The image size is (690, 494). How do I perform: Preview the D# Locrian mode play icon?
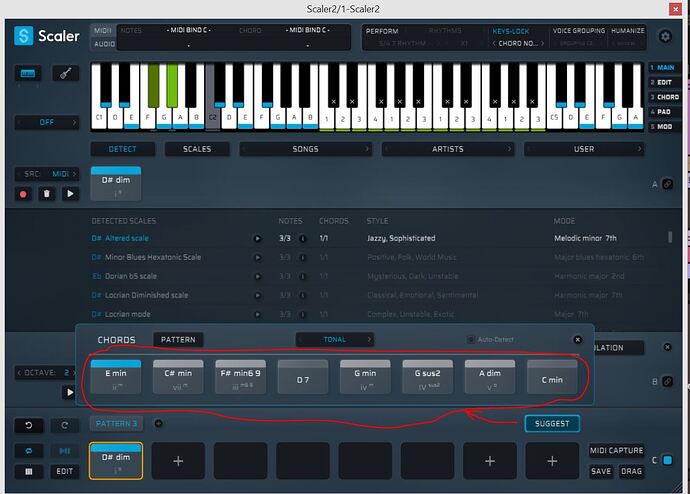pos(257,315)
